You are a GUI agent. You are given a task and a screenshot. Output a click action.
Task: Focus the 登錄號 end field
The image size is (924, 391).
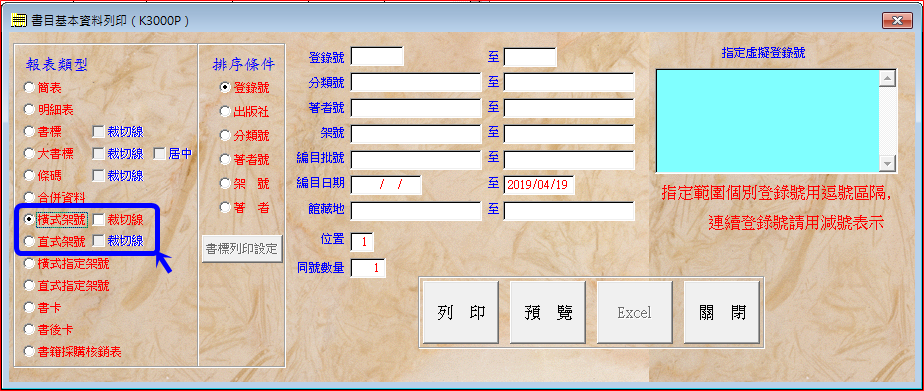[x=530, y=57]
